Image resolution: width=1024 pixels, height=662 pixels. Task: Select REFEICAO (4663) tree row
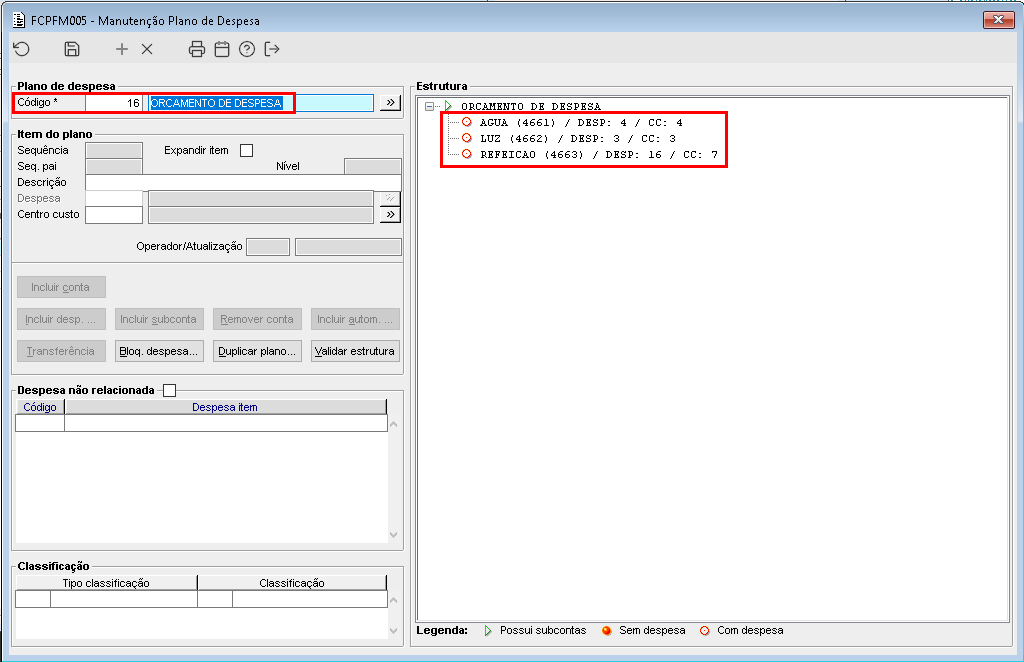tap(599, 155)
